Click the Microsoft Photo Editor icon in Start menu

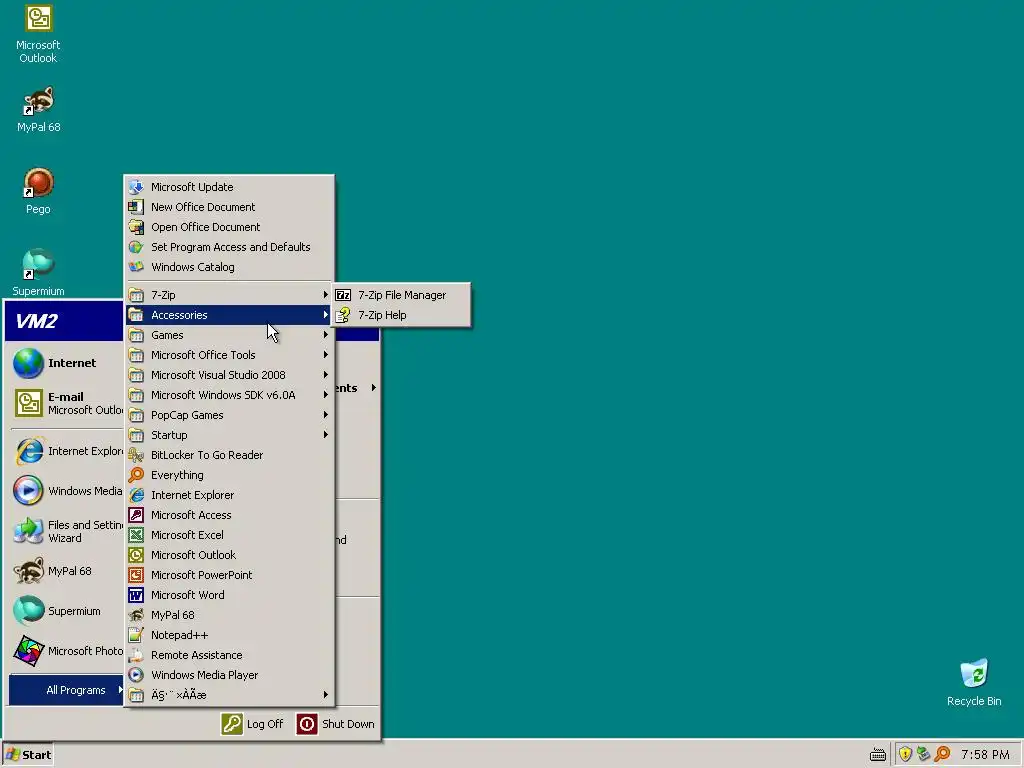(x=28, y=651)
